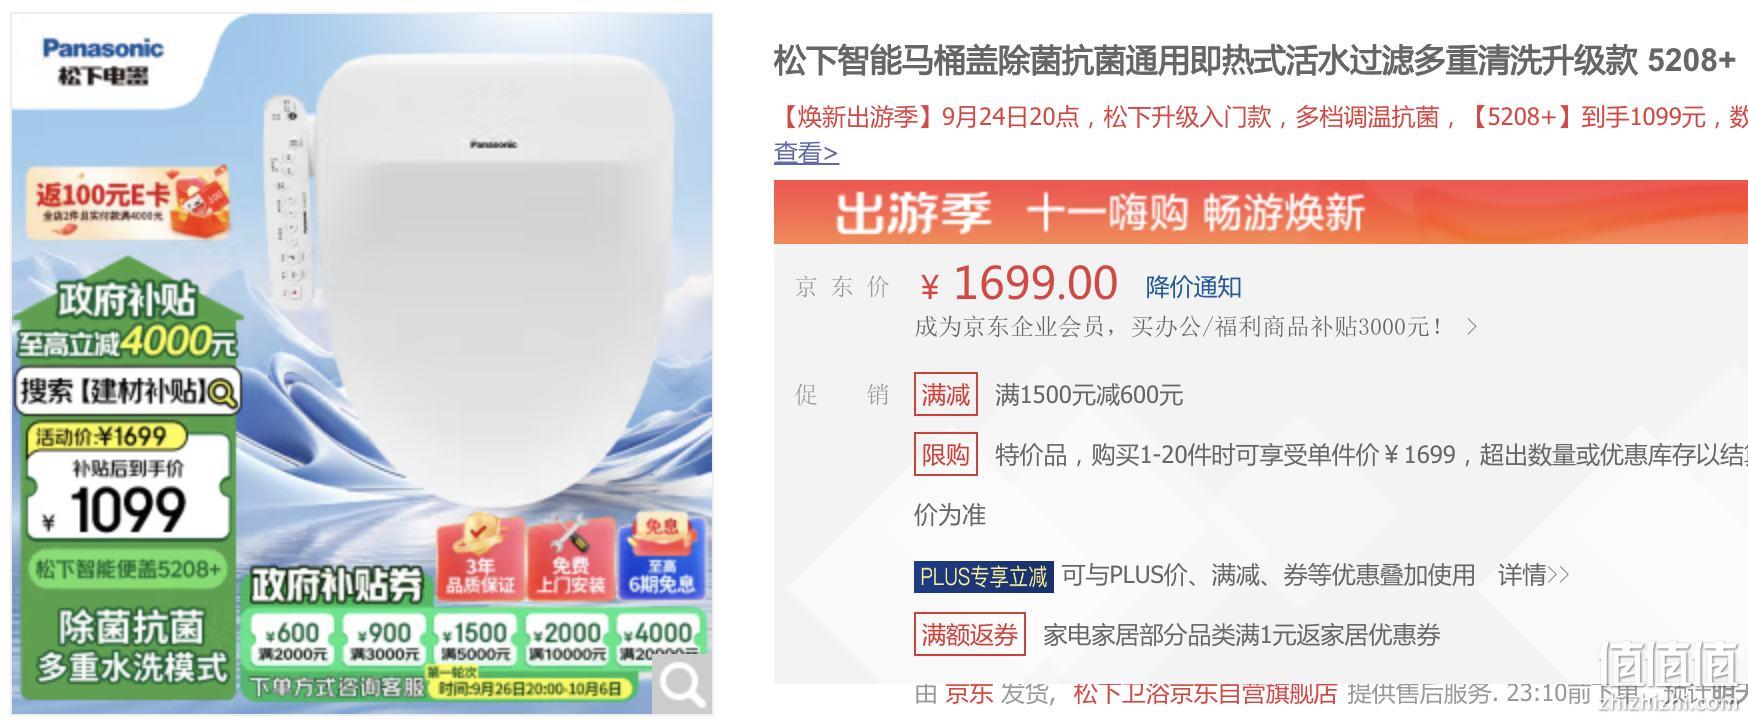The height and width of the screenshot is (720, 1748).
Task: Click the magnifier zoom icon on product image
Action: tap(683, 685)
